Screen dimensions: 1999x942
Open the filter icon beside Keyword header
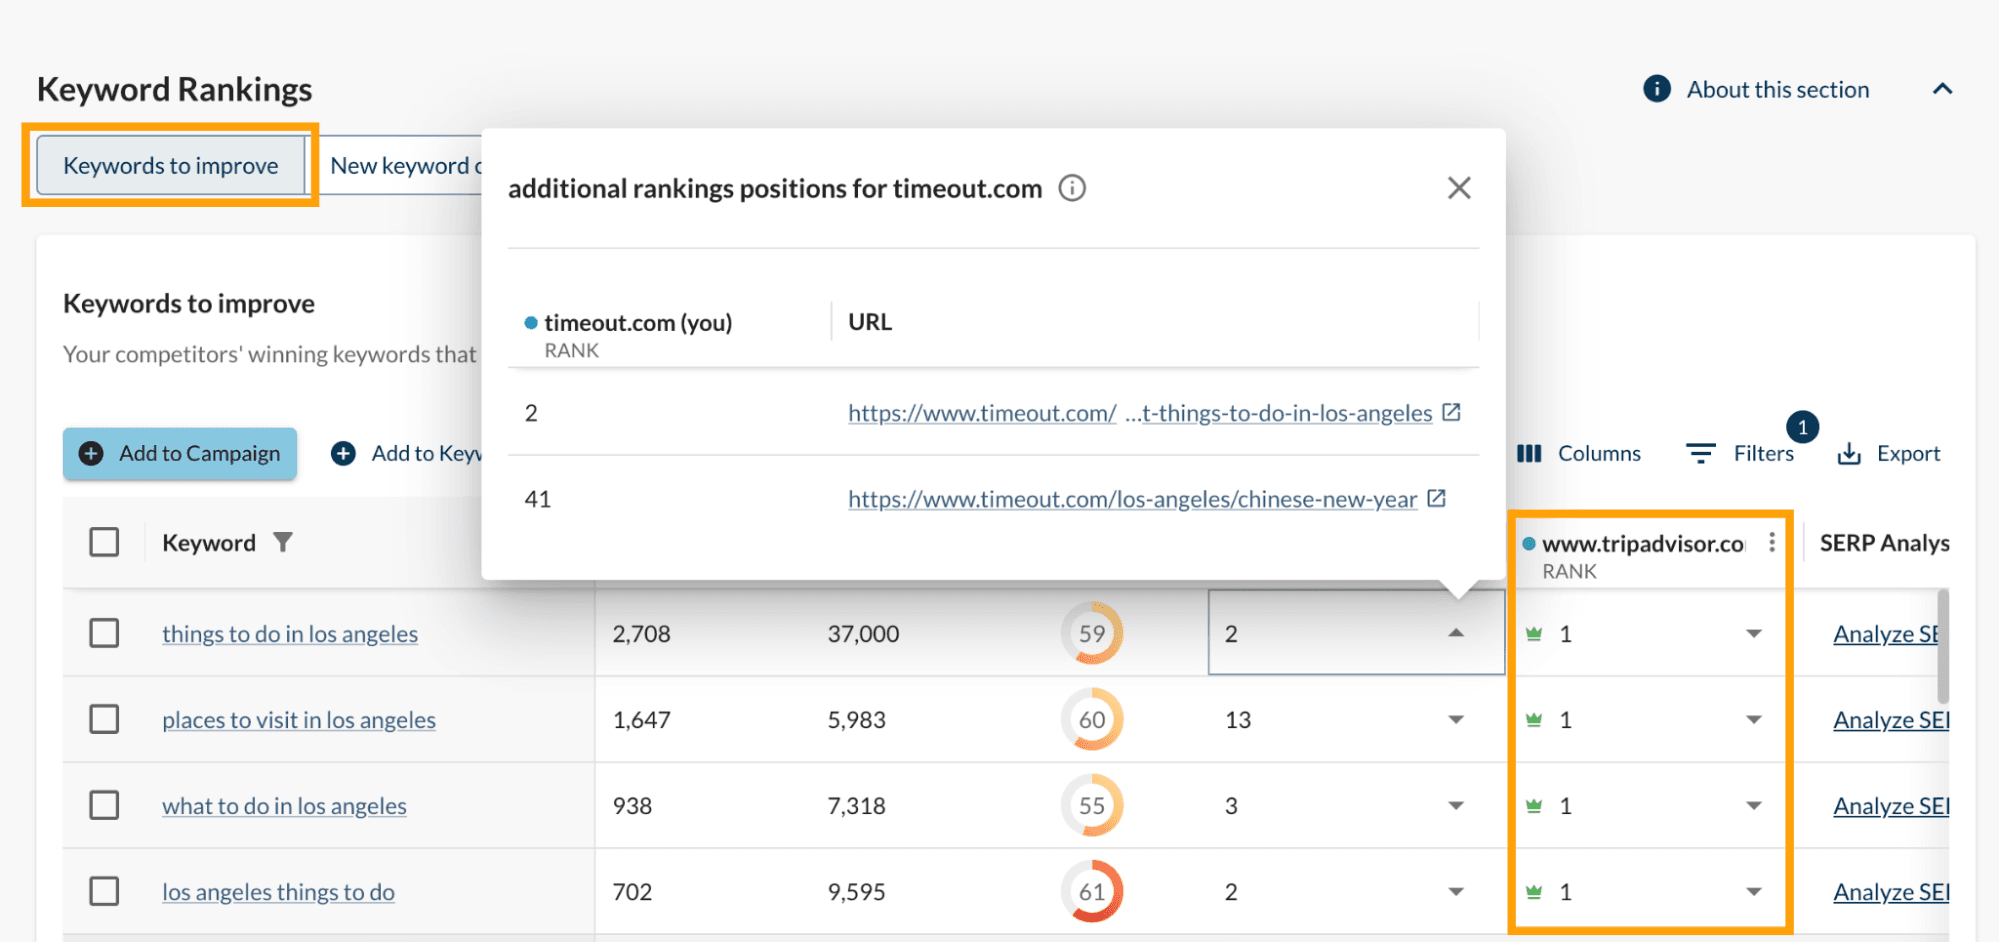[283, 542]
